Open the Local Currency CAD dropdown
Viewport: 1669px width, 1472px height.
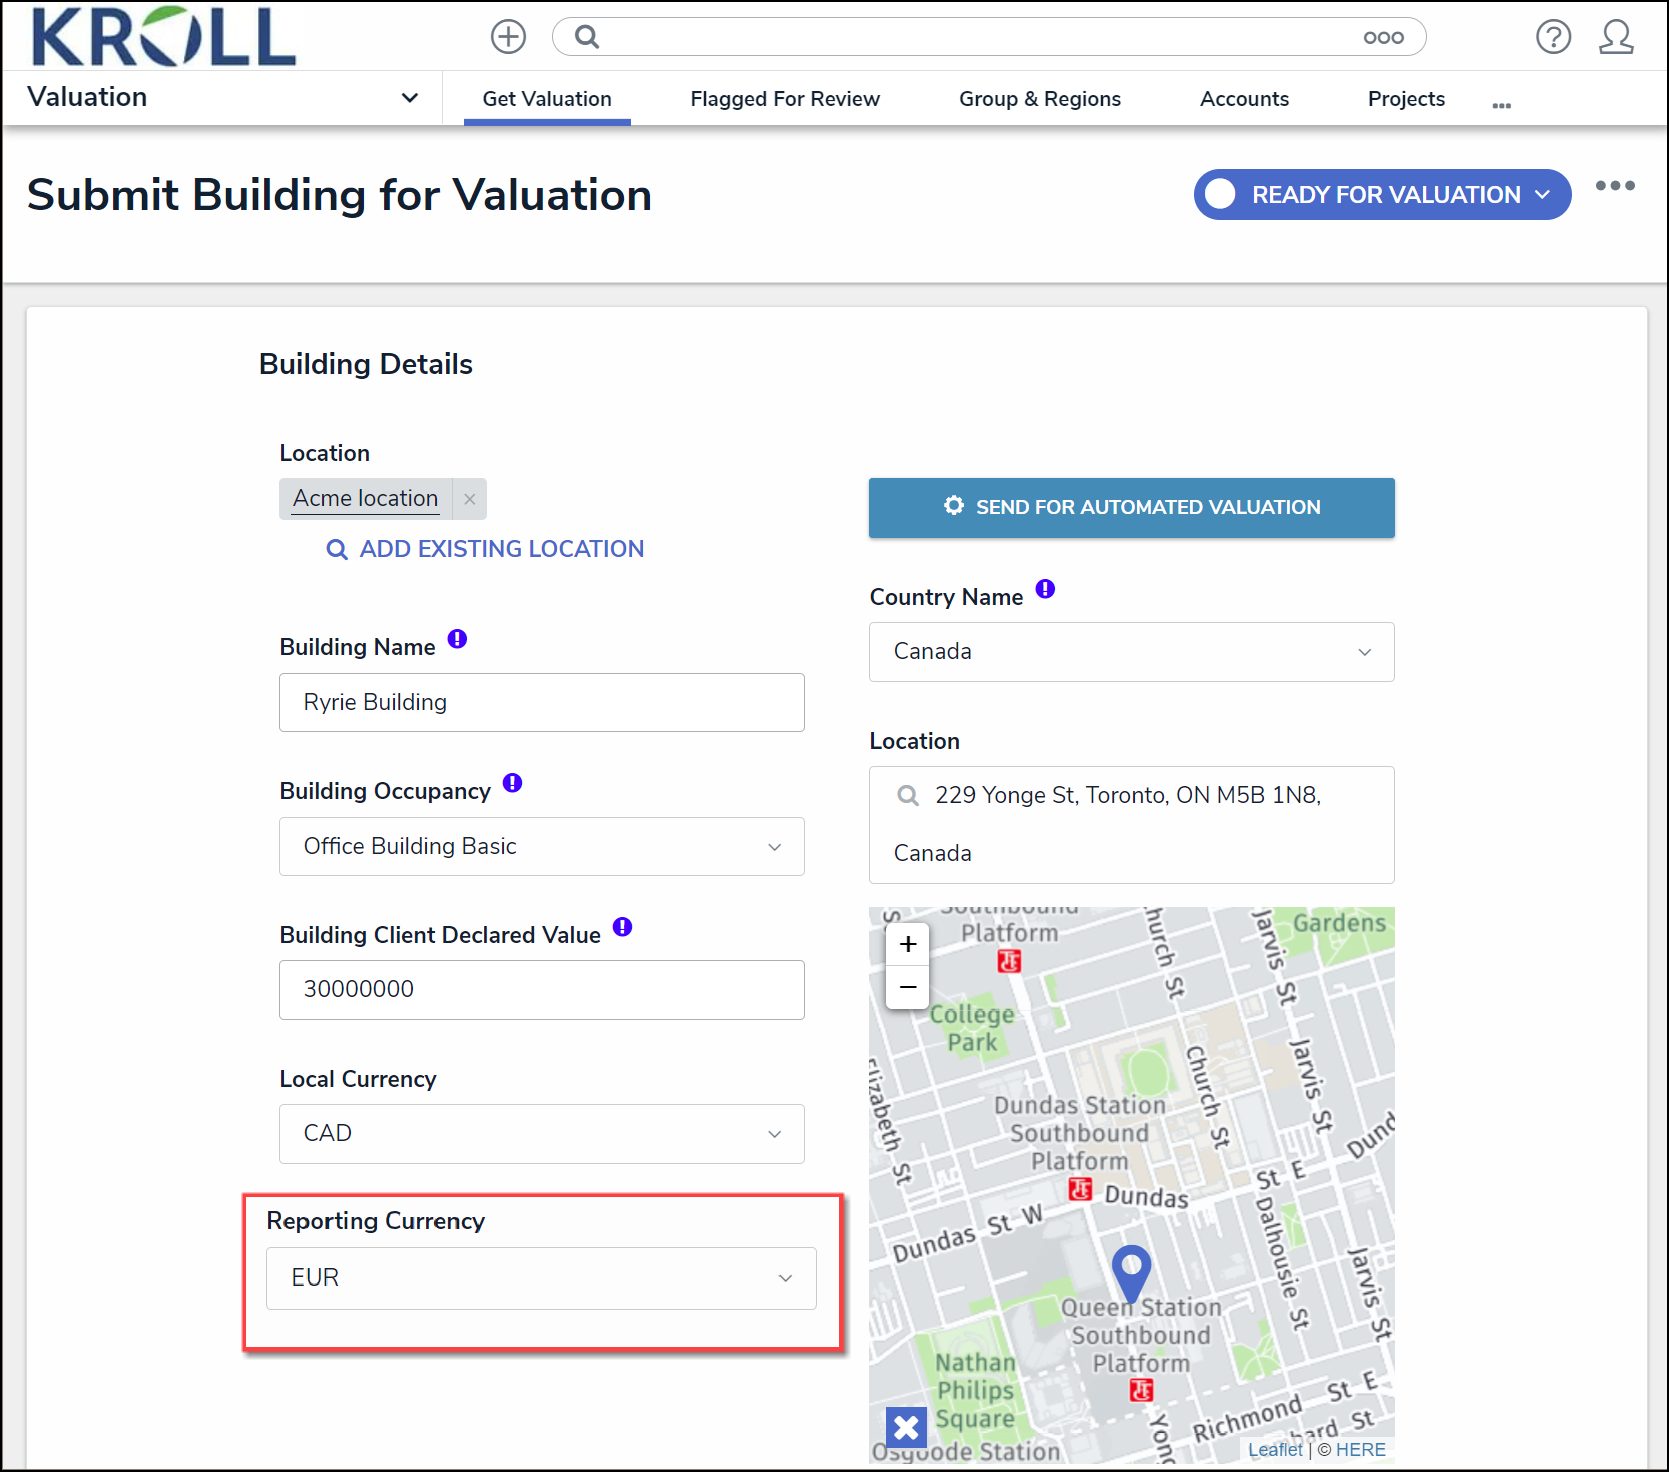tap(542, 1134)
